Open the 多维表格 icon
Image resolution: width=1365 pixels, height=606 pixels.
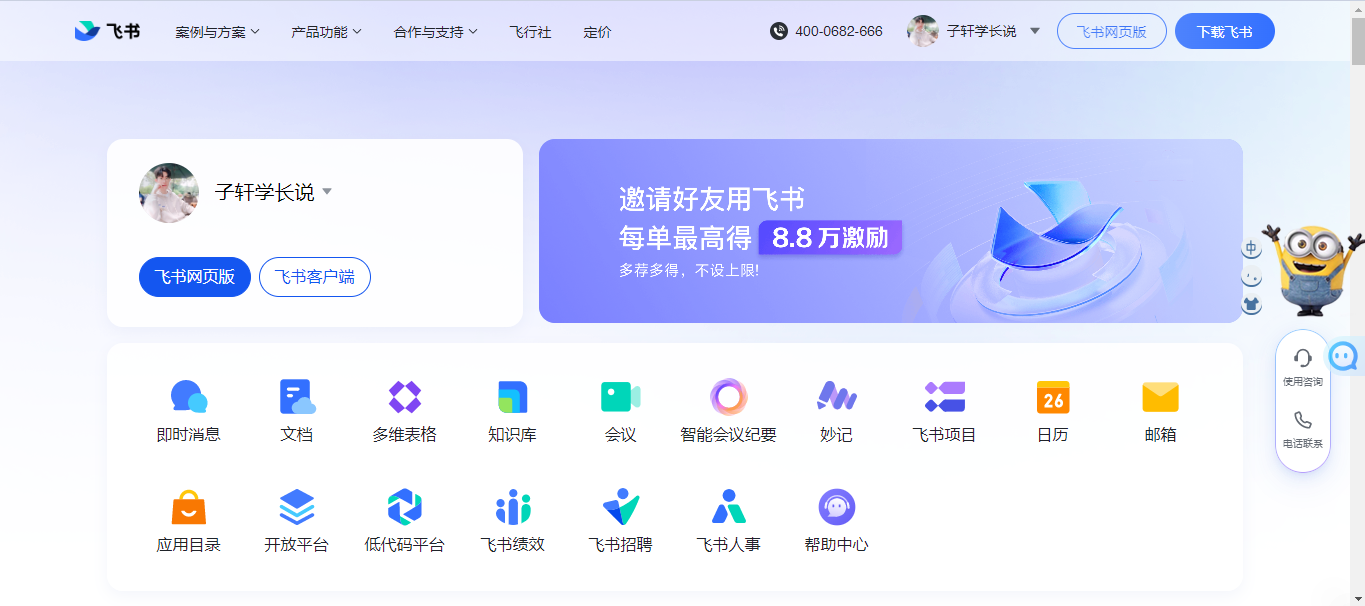pos(405,397)
